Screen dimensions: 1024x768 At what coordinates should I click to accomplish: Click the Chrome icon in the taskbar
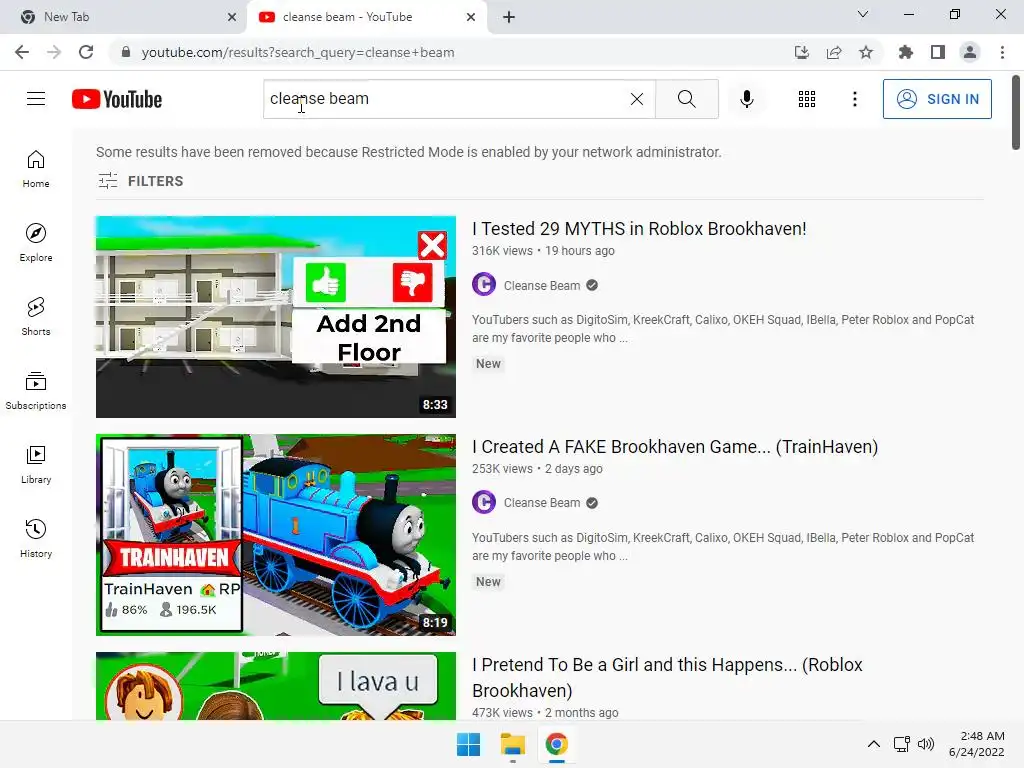(x=556, y=744)
